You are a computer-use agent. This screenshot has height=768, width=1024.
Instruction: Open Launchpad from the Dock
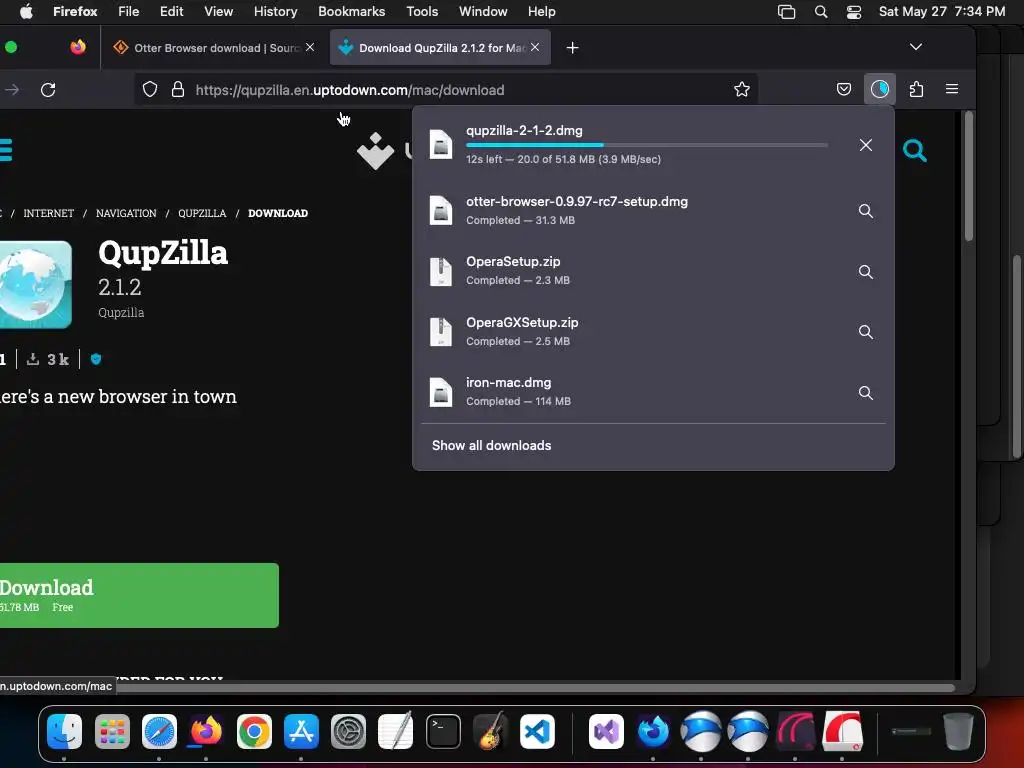(112, 731)
